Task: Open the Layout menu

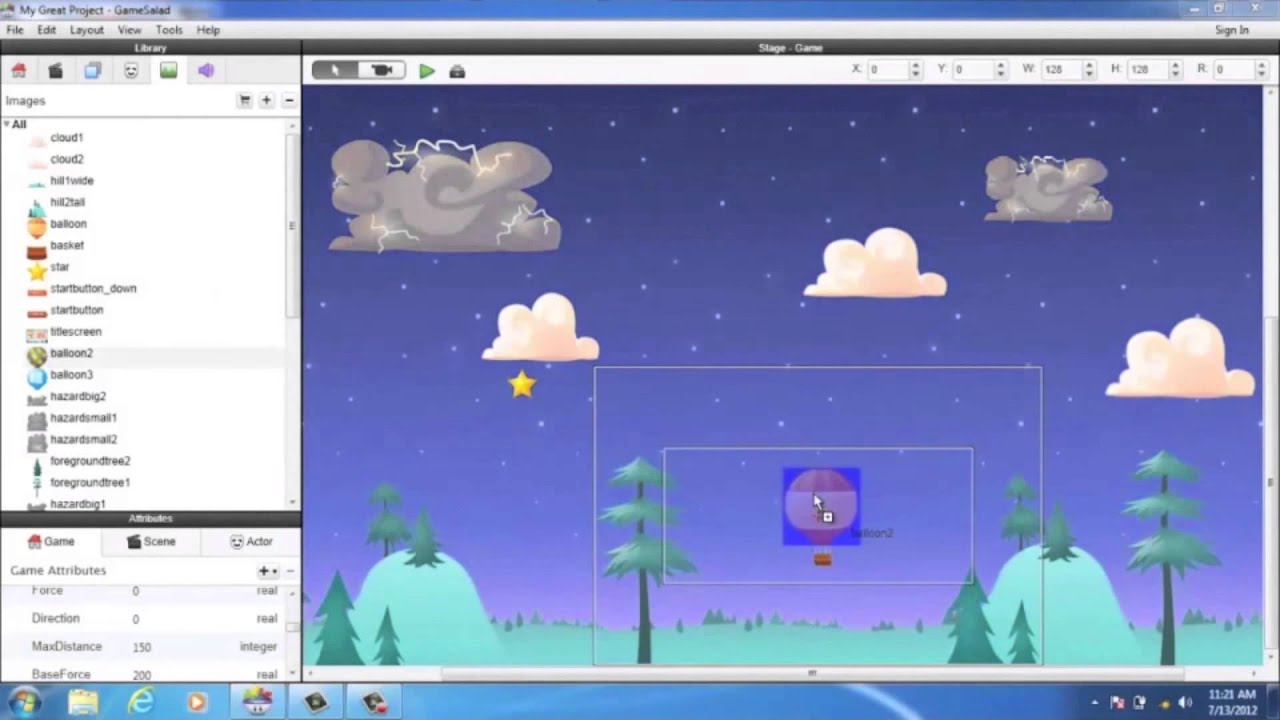Action: [x=86, y=30]
